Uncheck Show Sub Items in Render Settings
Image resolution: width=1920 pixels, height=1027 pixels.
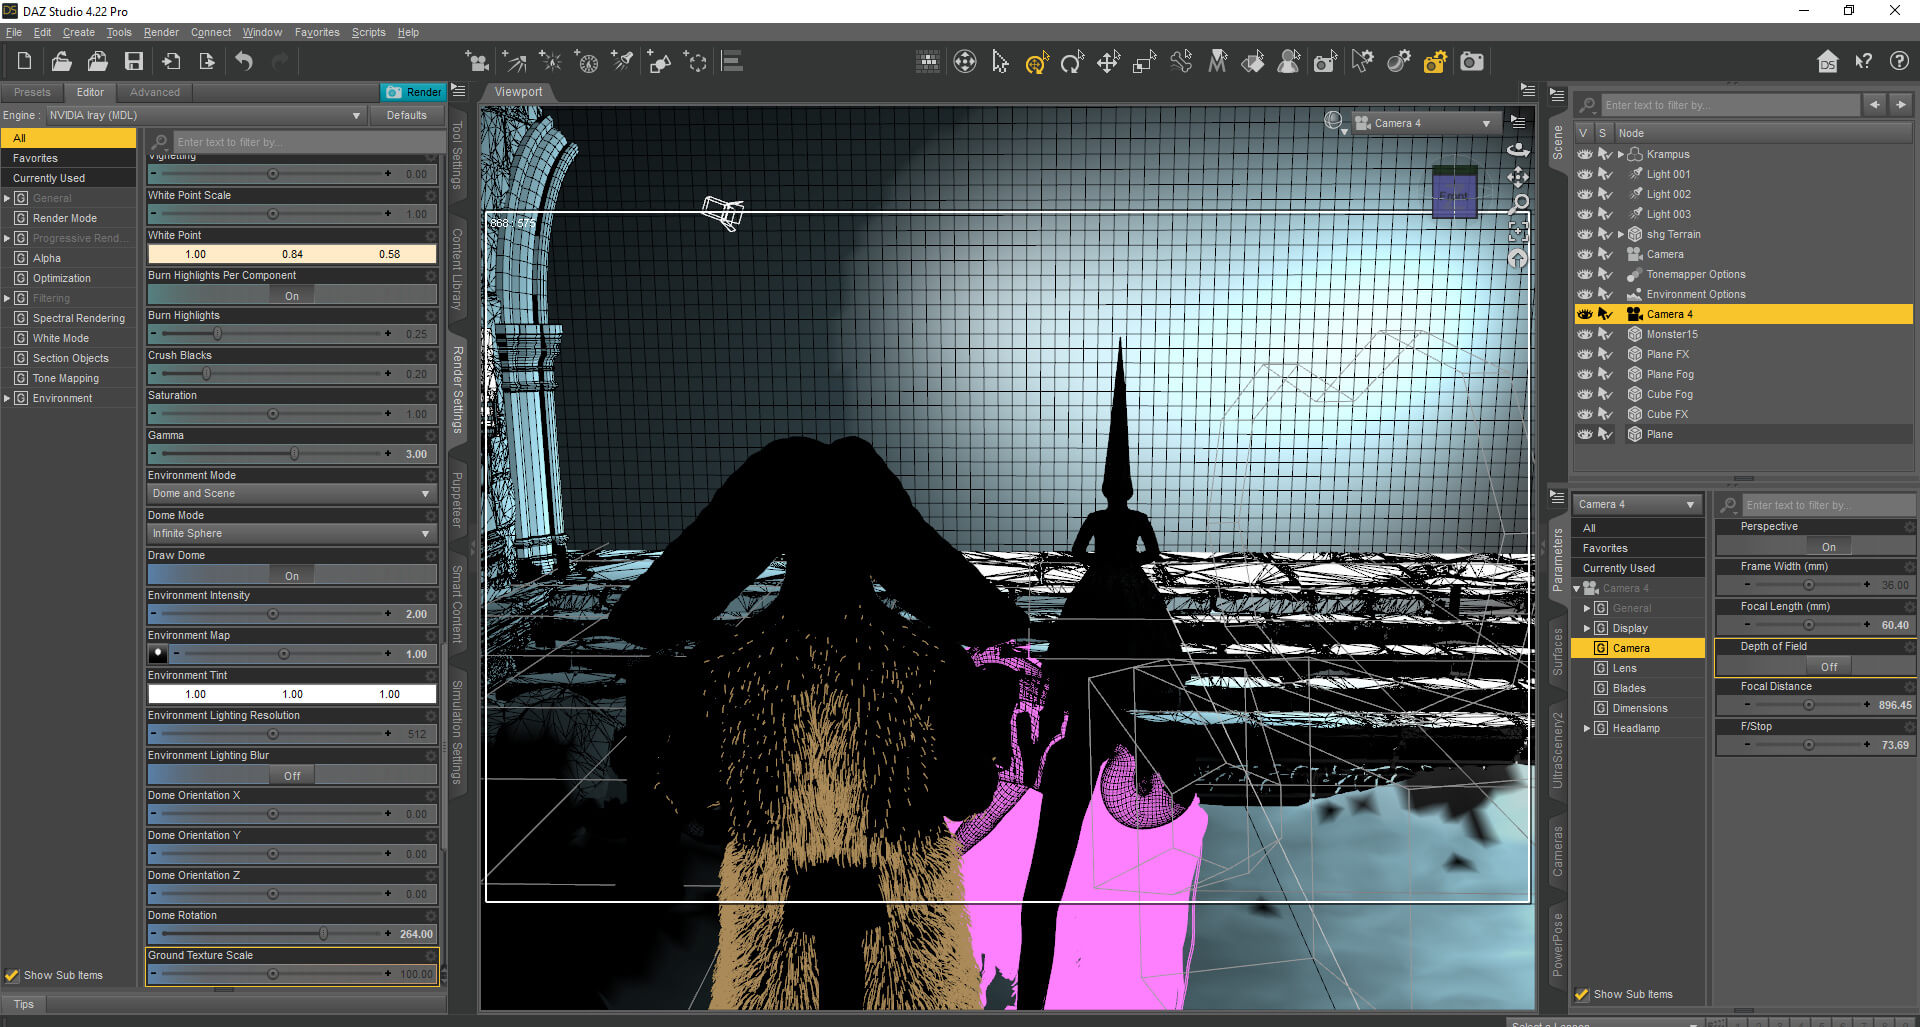point(12,975)
